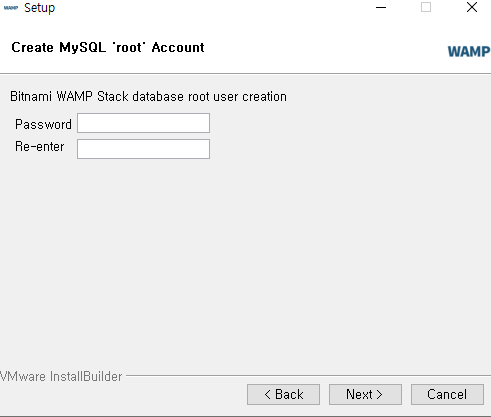491x417 pixels.
Task: Click the 'VMware InstallBuilder' text
Action: click(61, 376)
